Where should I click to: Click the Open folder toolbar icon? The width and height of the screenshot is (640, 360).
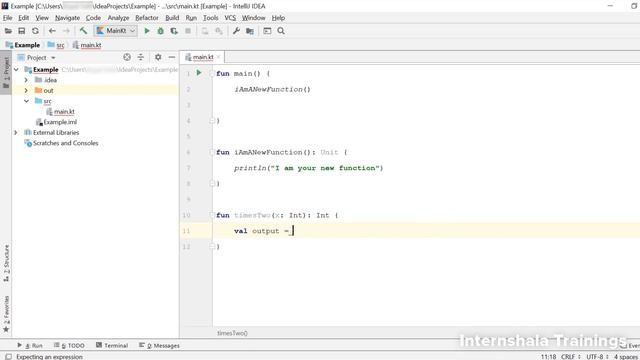[8, 31]
